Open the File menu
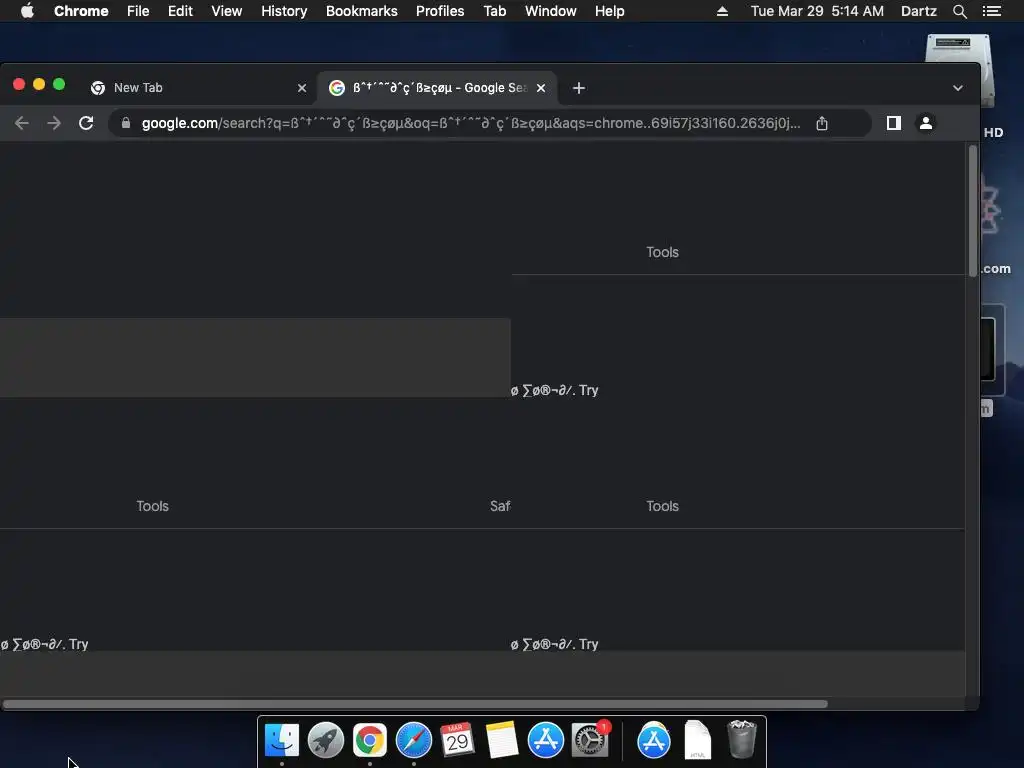This screenshot has height=768, width=1024. (138, 11)
